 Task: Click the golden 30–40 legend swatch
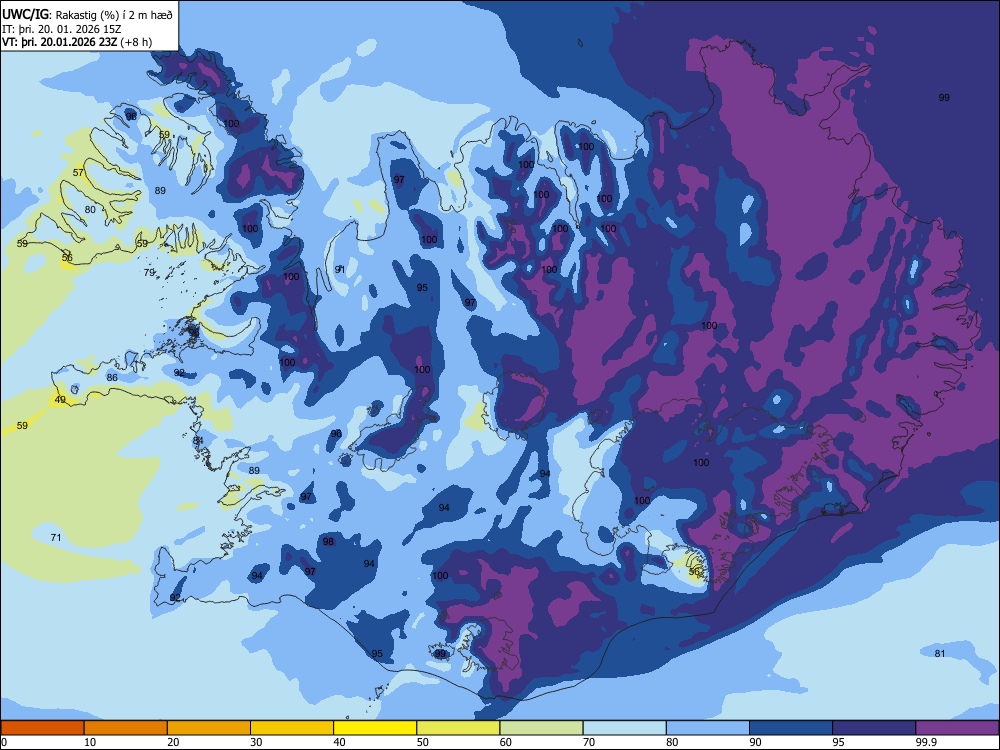pos(292,728)
